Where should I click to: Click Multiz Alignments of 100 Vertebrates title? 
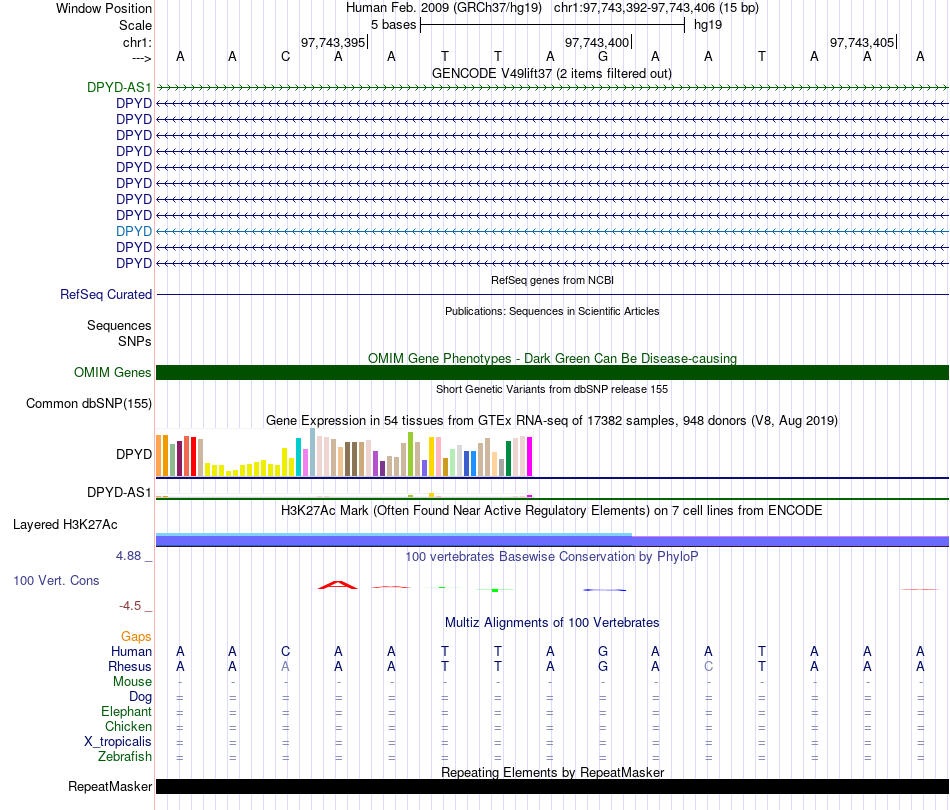(552, 622)
